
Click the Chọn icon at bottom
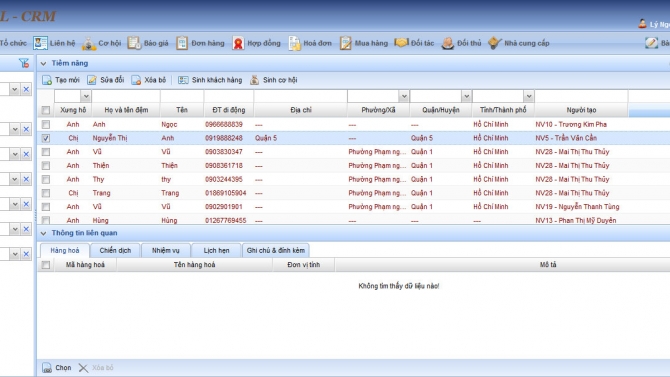(x=47, y=368)
